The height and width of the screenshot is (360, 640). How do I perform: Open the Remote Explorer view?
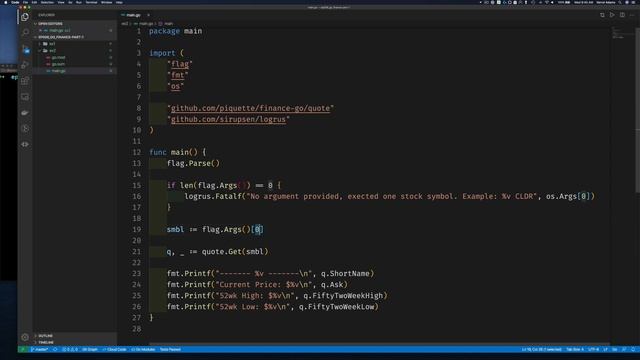tap(25, 97)
